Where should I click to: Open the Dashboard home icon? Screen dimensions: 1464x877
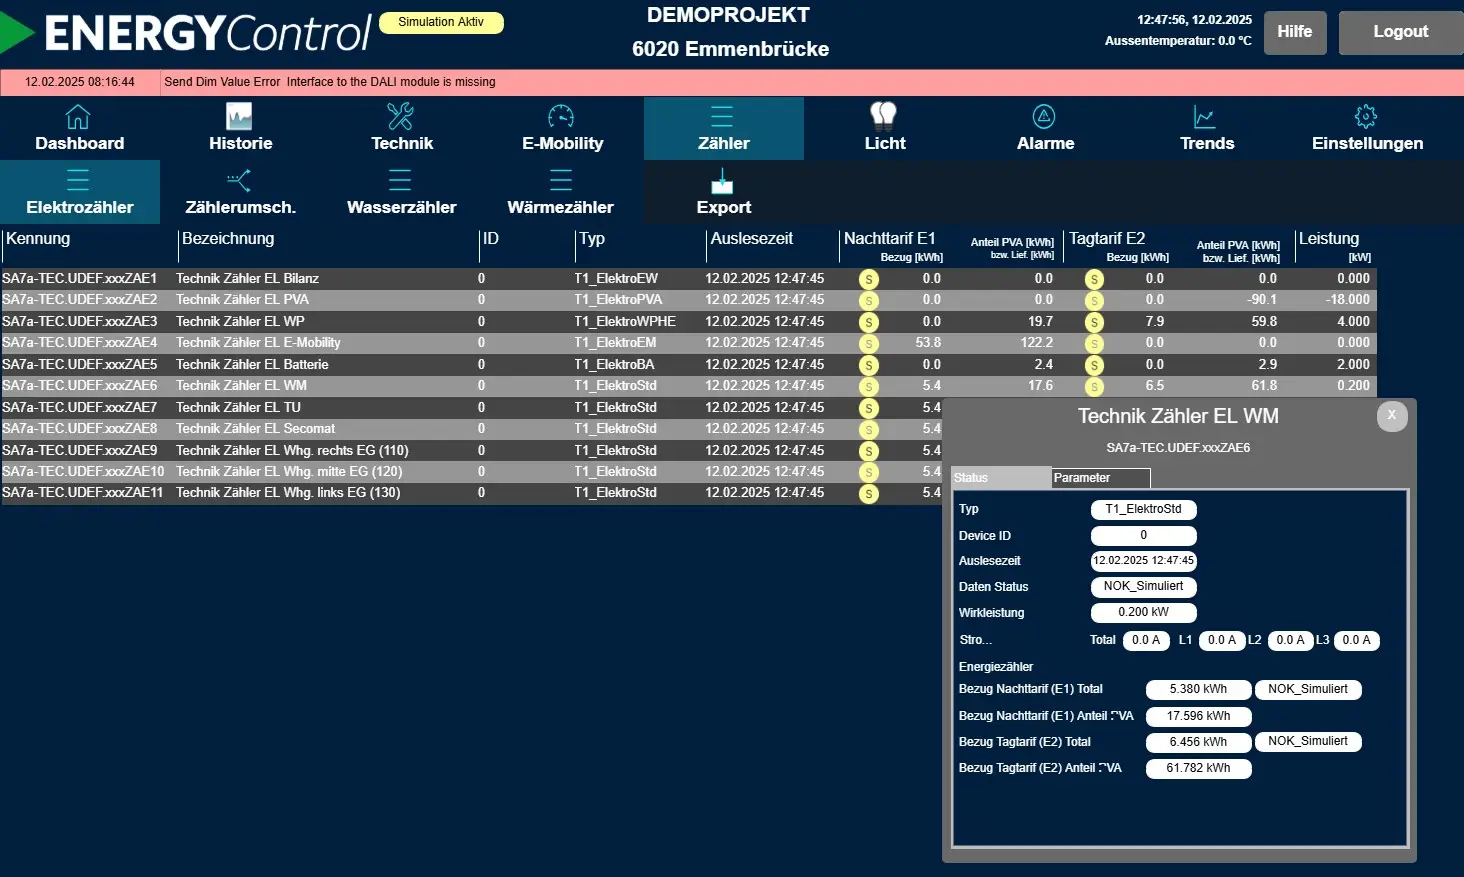(x=78, y=117)
